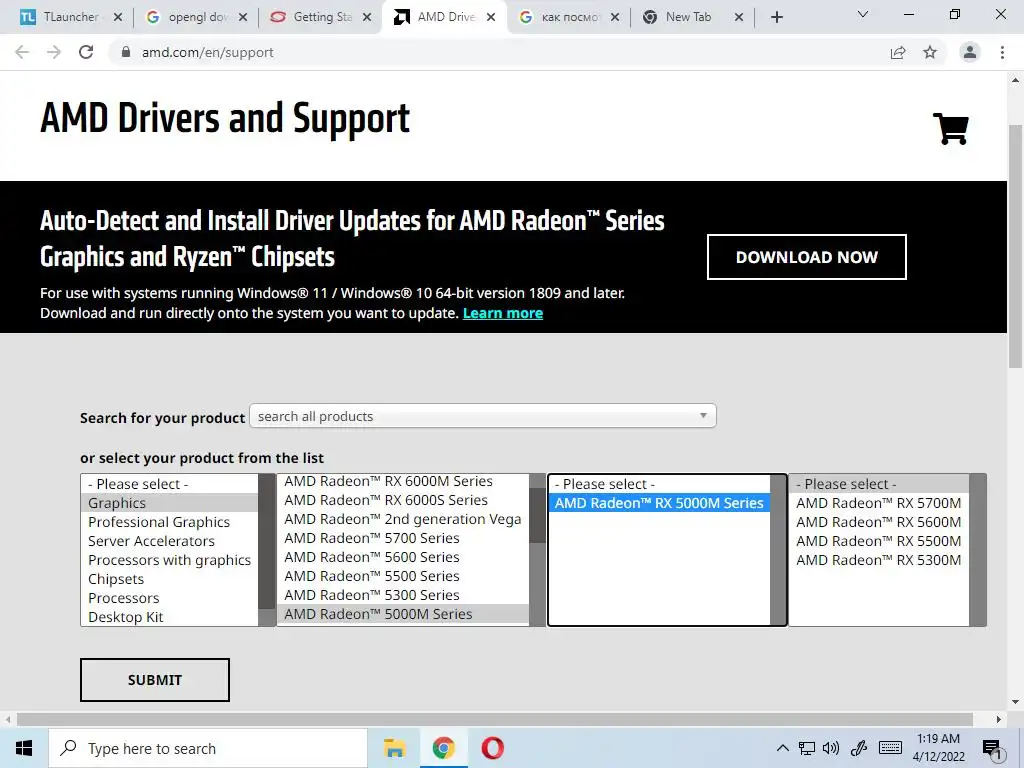1024x768 pixels.
Task: Select AMD Radeon RX 5700M
Action: coord(879,503)
